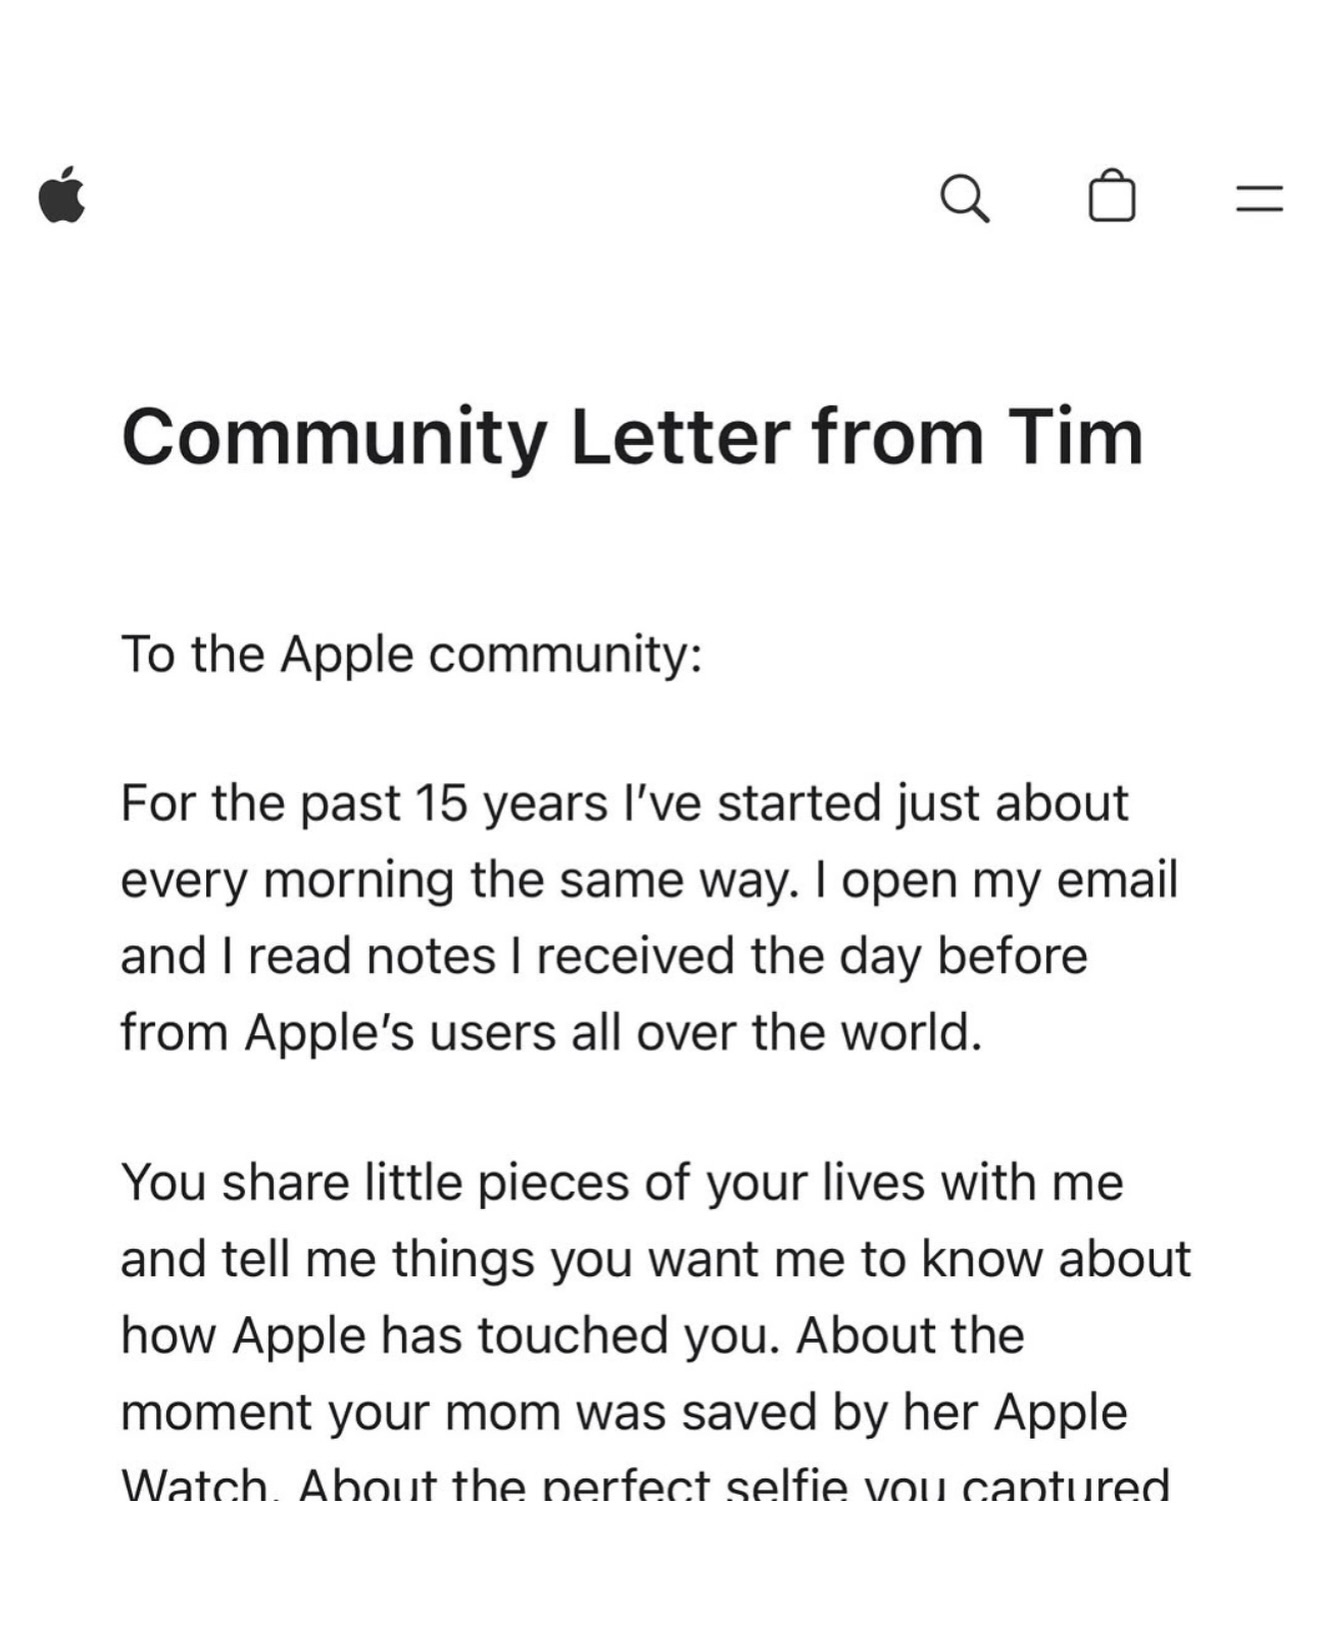Click the Apple logo home icon
This screenshot has width=1320, height=1650.
[62, 195]
